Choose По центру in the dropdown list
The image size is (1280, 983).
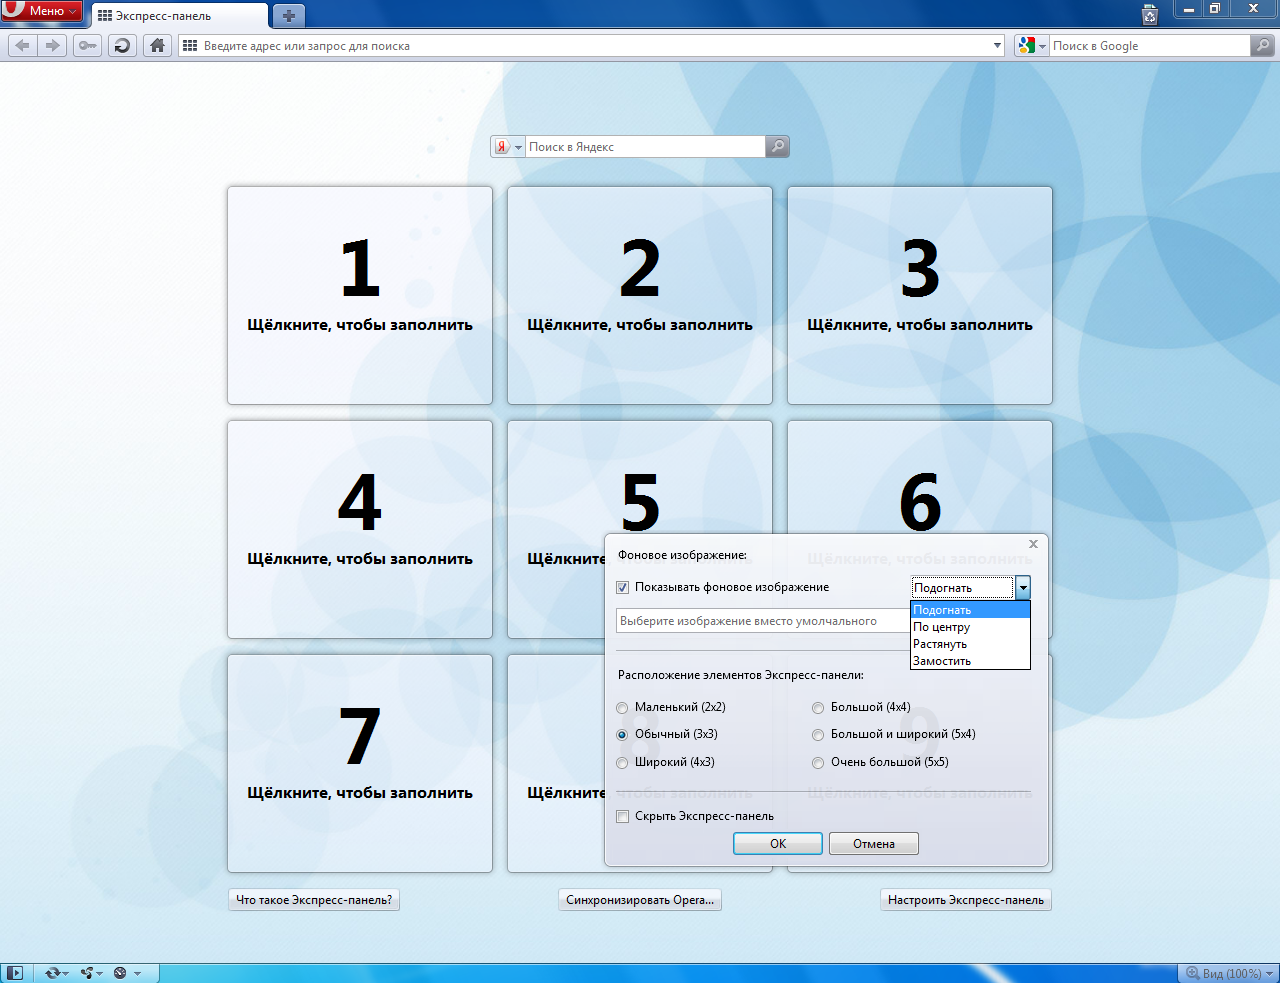tap(970, 627)
